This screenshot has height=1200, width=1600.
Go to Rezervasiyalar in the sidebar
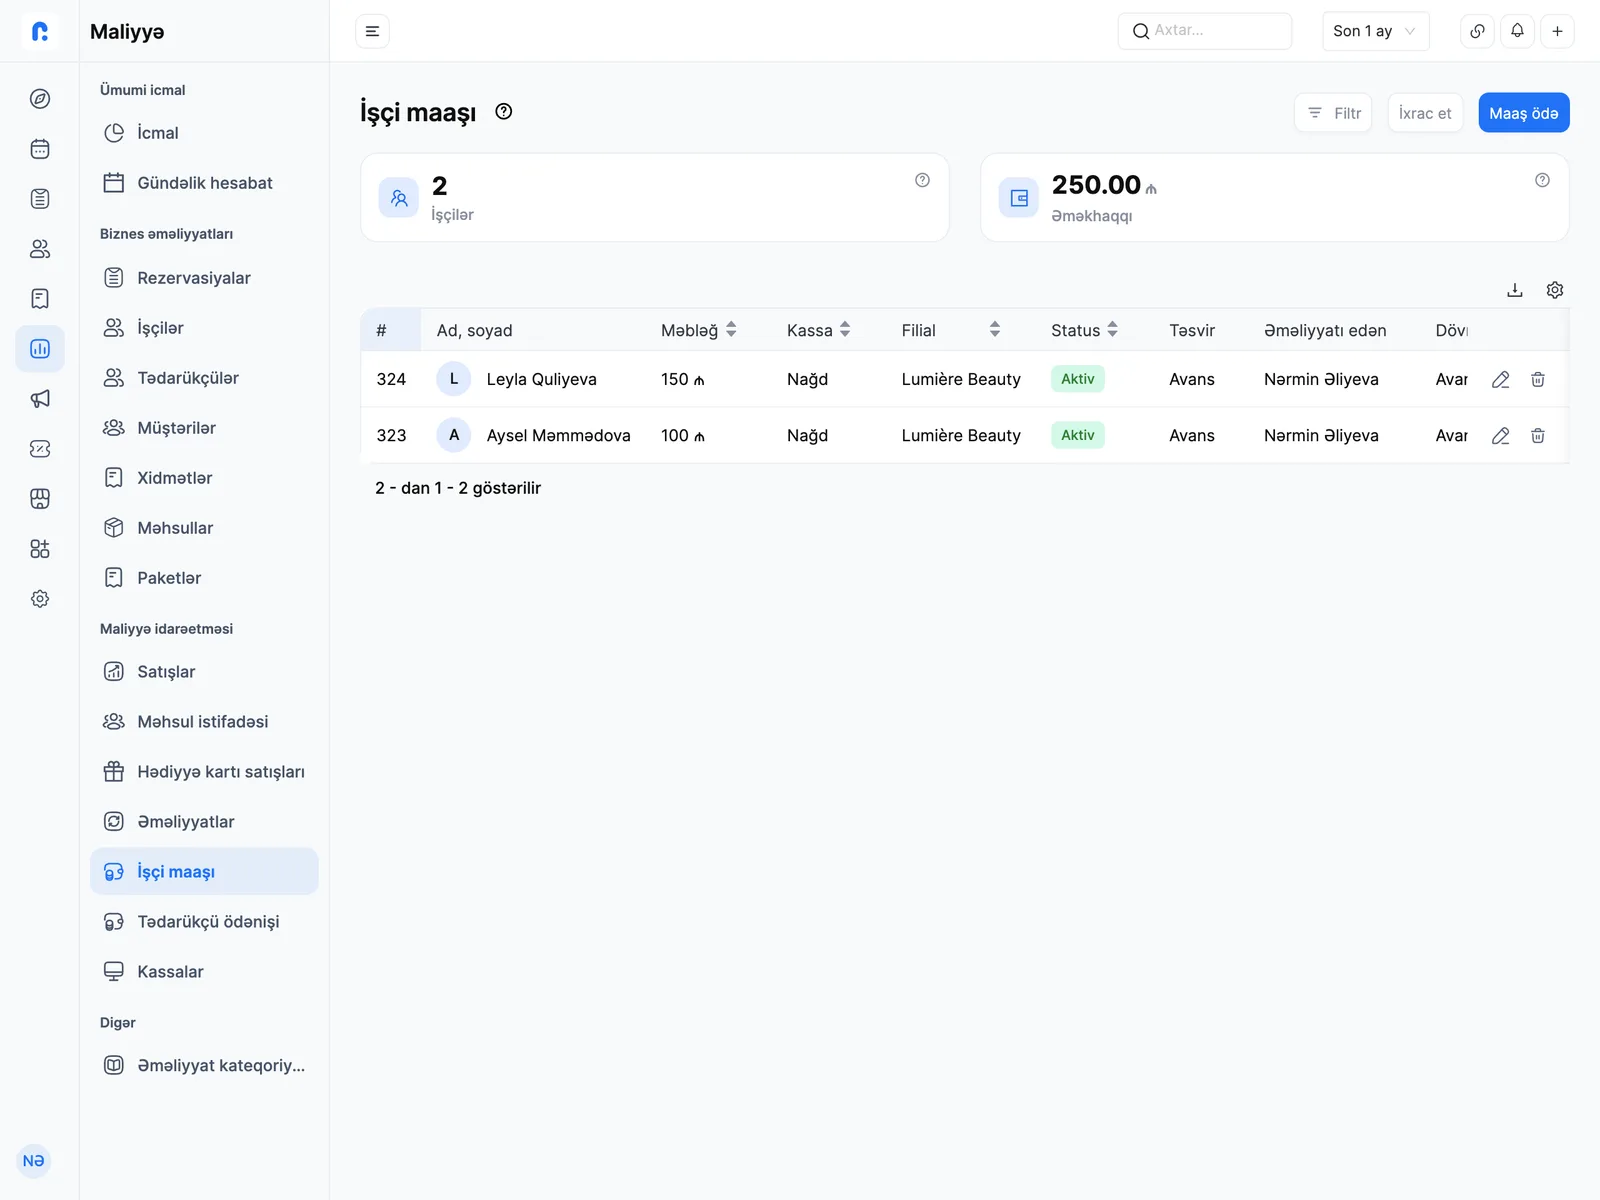(204, 278)
